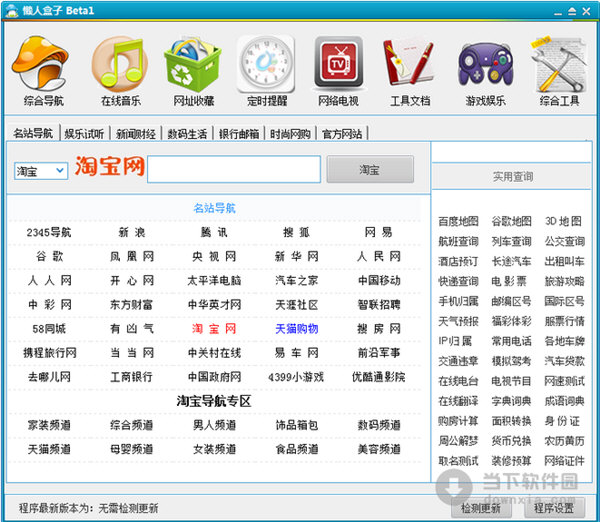The width and height of the screenshot is (600, 522).
Task: Click the 实用查询 header button
Action: coord(512,176)
